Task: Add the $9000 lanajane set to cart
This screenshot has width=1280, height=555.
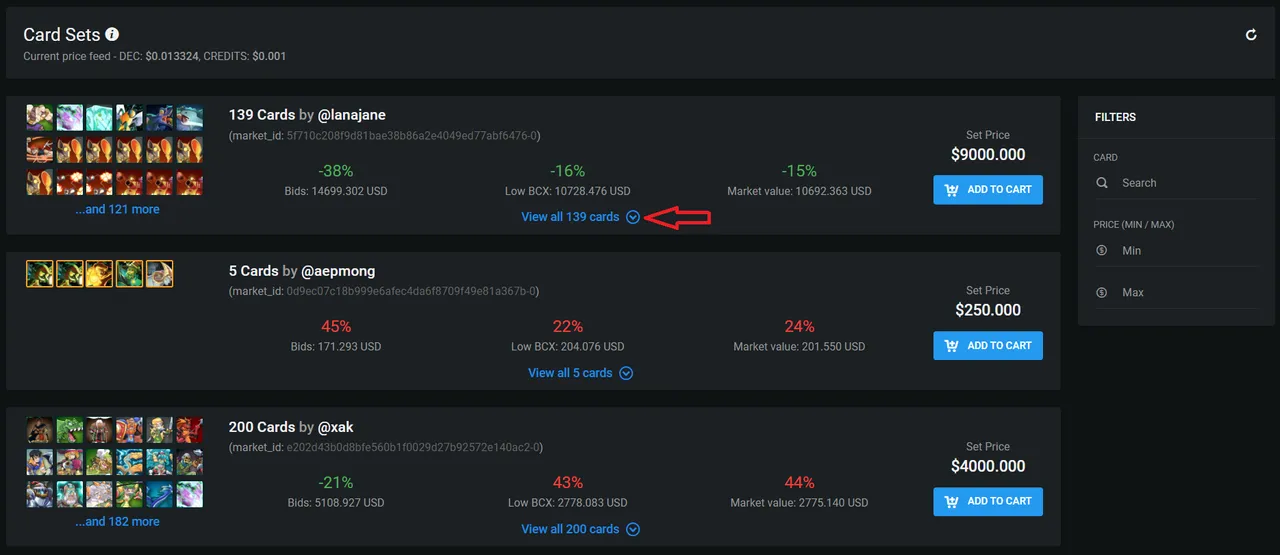Action: pyautogui.click(x=988, y=190)
